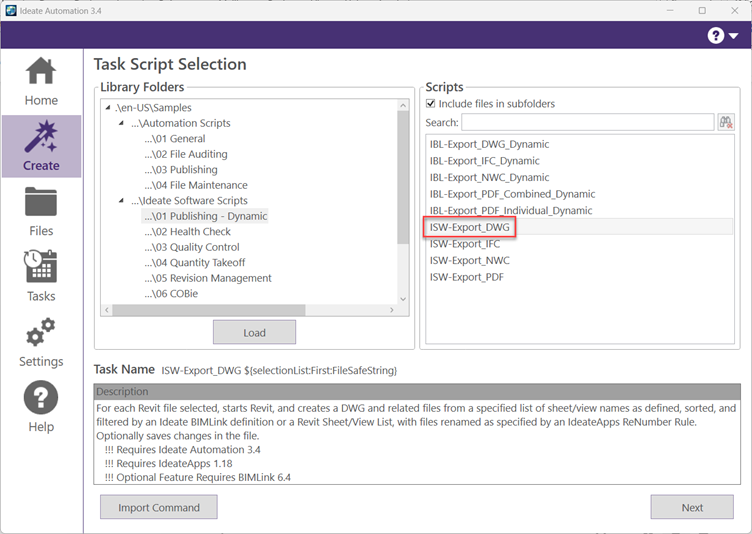Select the 04 Quantity Takeoff folder
This screenshot has height=534, width=752.
[x=194, y=262]
